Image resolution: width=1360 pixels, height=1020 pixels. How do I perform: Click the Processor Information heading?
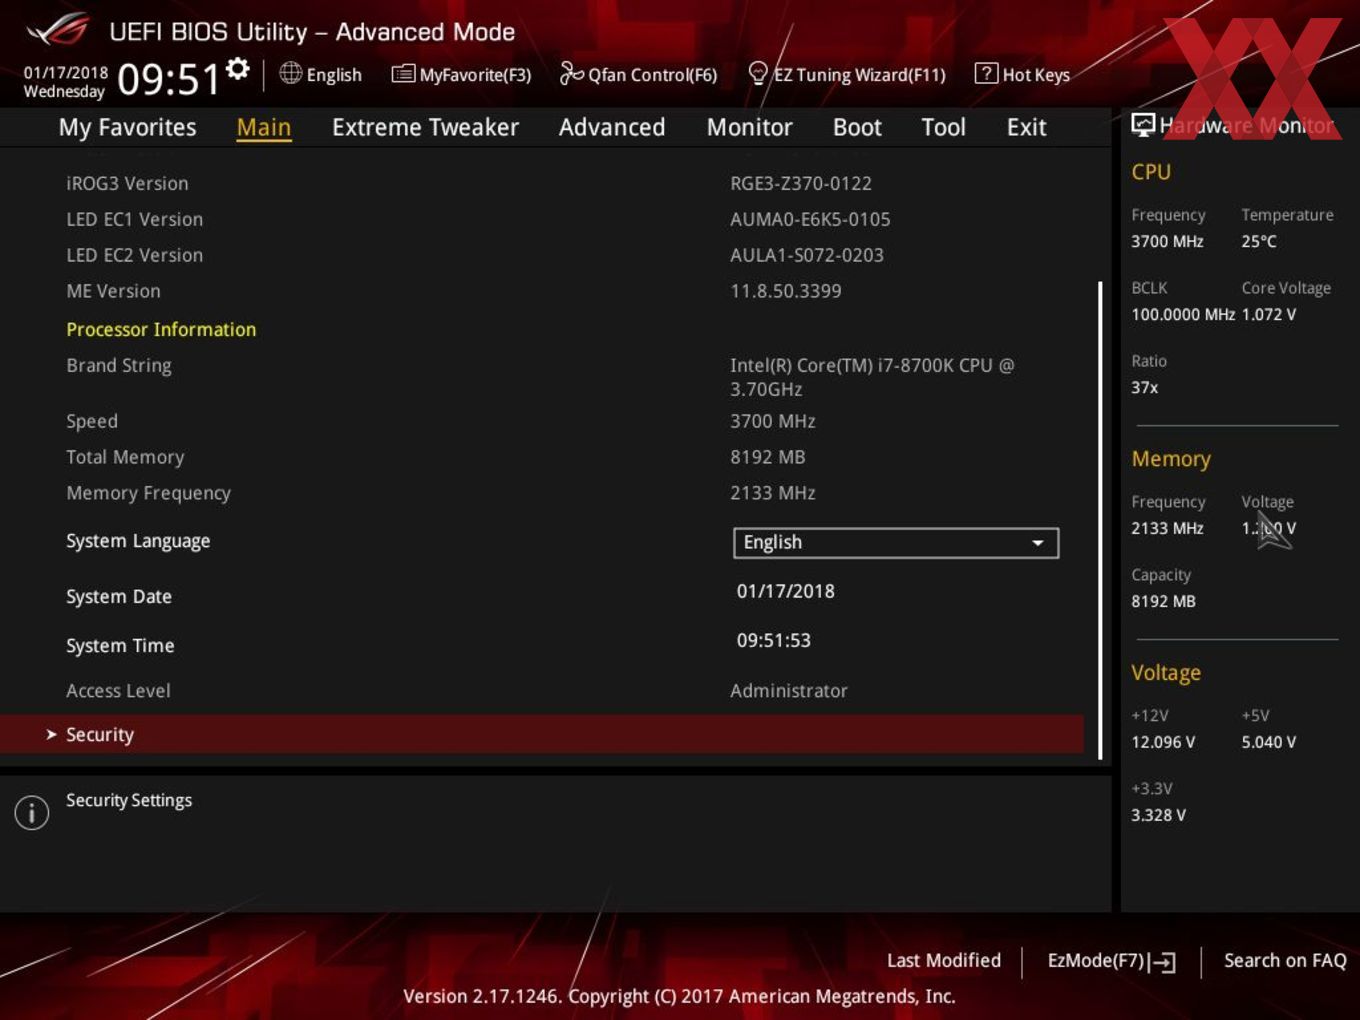point(161,330)
